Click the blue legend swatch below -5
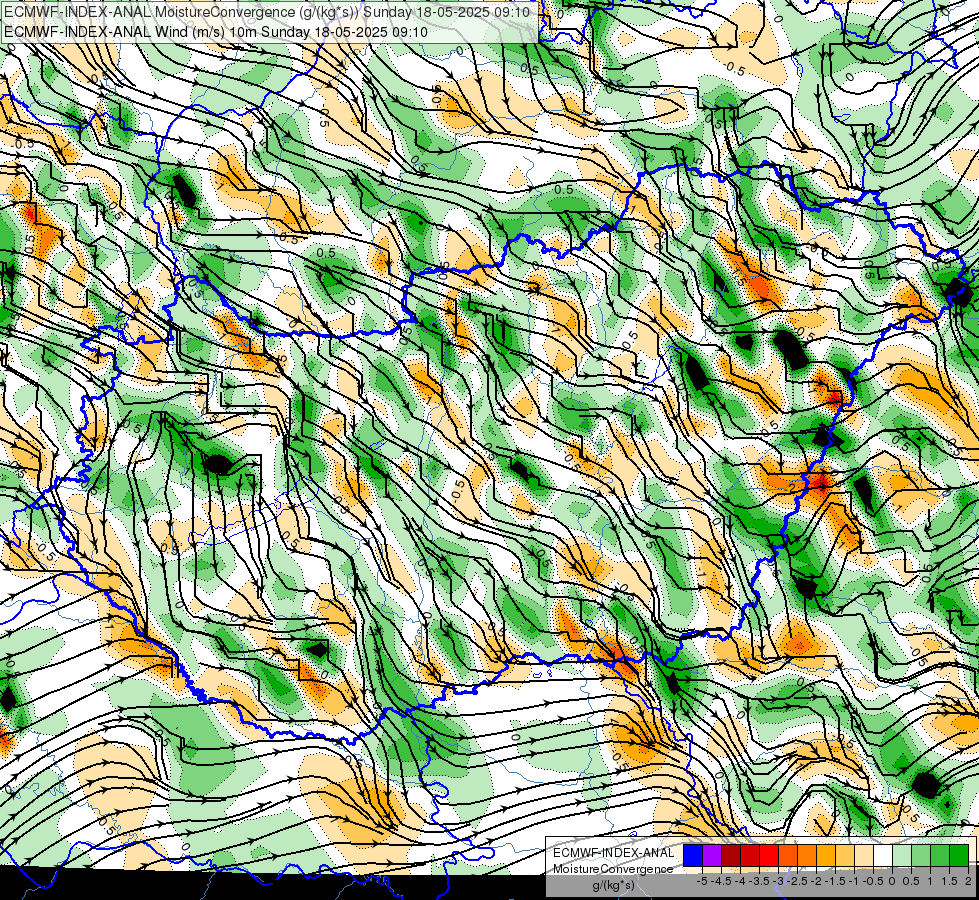The image size is (979, 900). click(693, 855)
